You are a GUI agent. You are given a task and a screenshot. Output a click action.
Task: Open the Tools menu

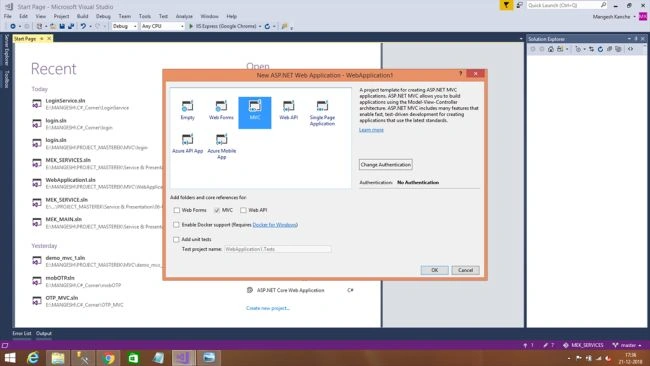(x=145, y=16)
